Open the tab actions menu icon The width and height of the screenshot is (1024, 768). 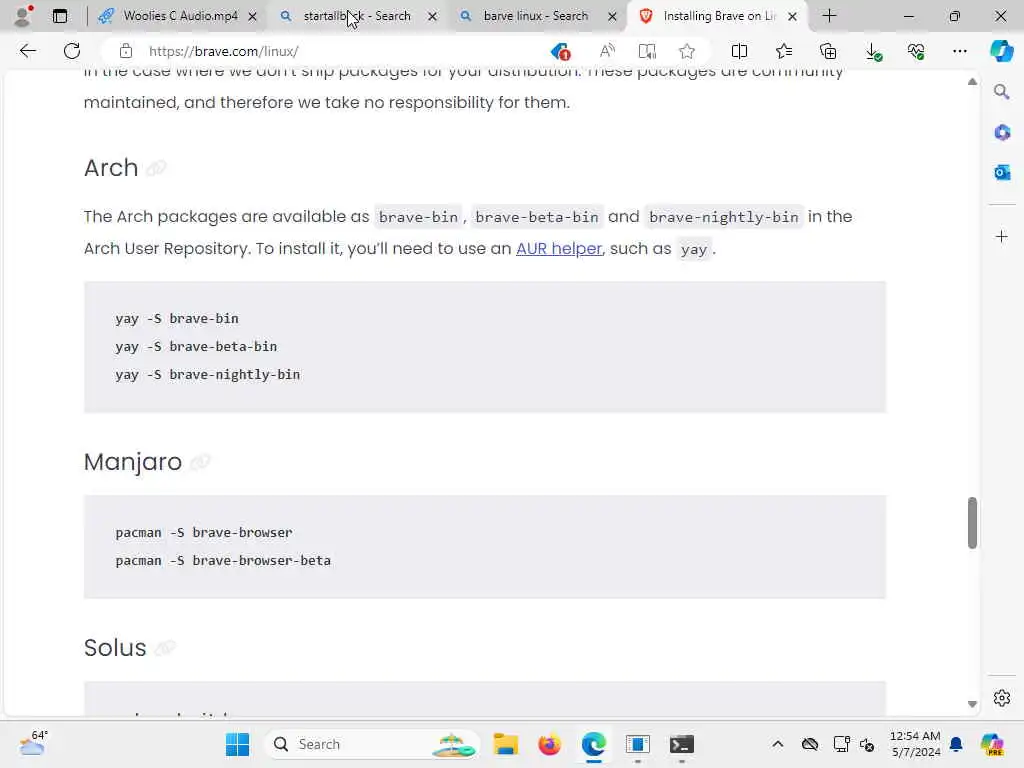pyautogui.click(x=59, y=16)
